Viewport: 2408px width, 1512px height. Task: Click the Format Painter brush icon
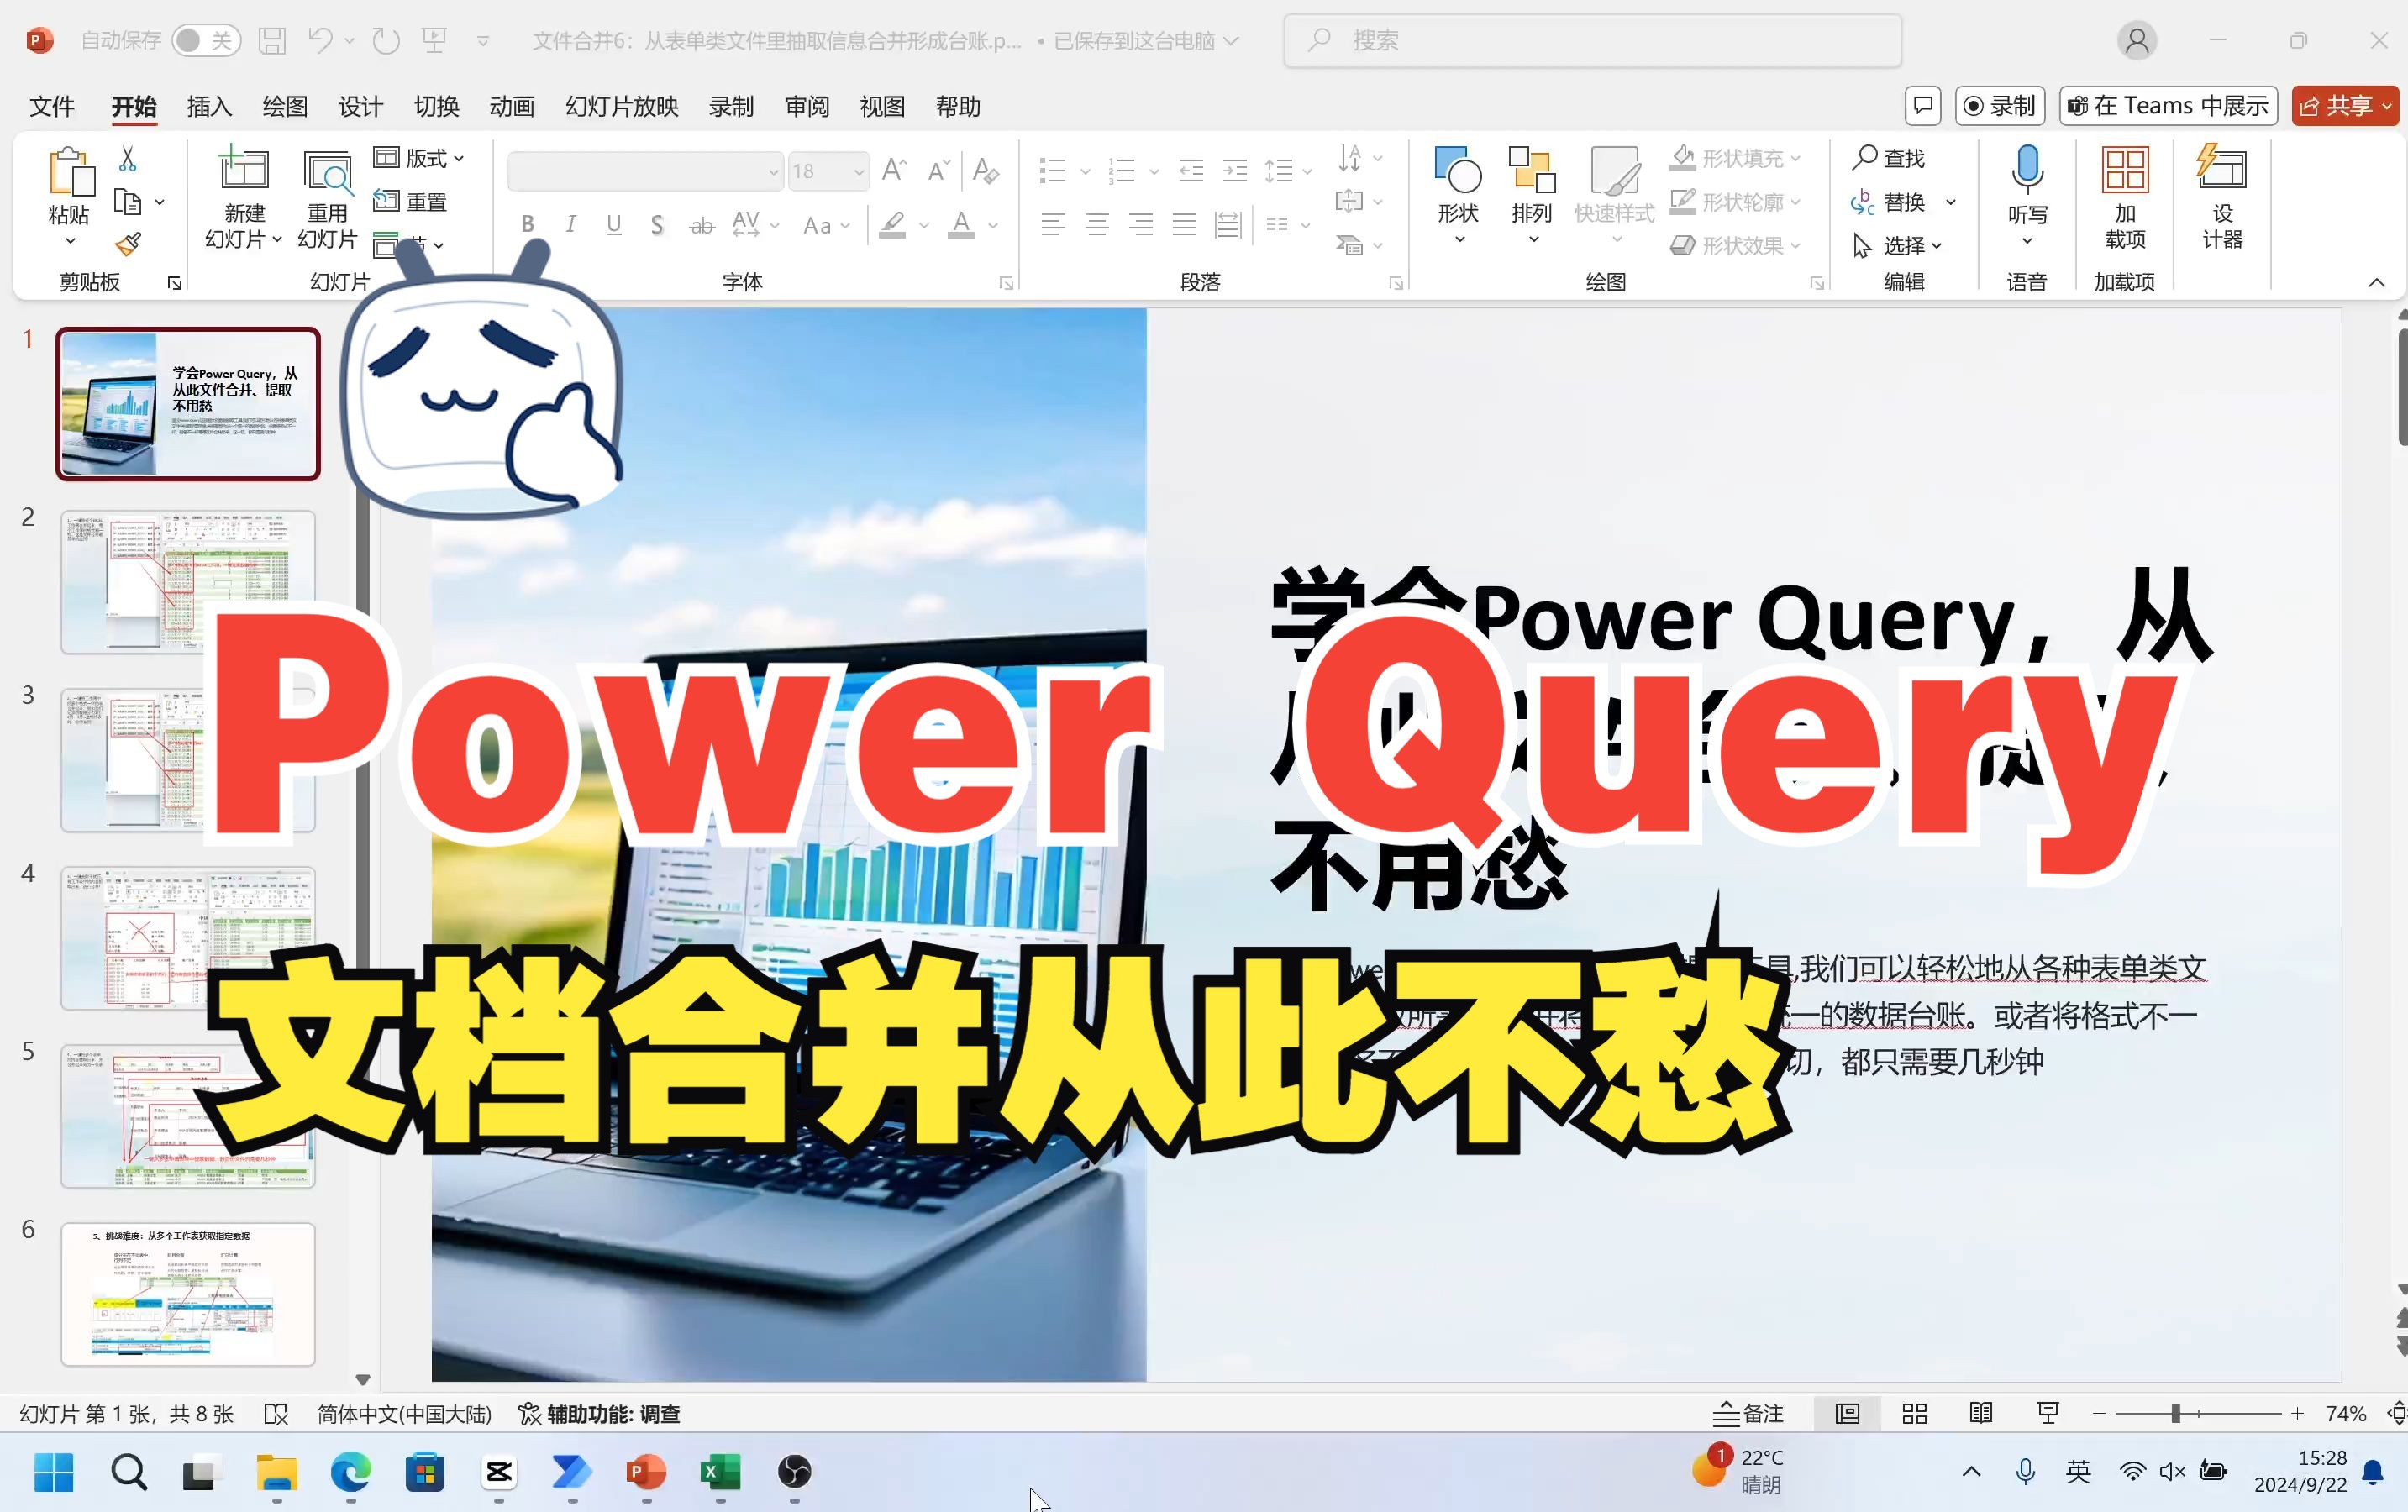128,244
